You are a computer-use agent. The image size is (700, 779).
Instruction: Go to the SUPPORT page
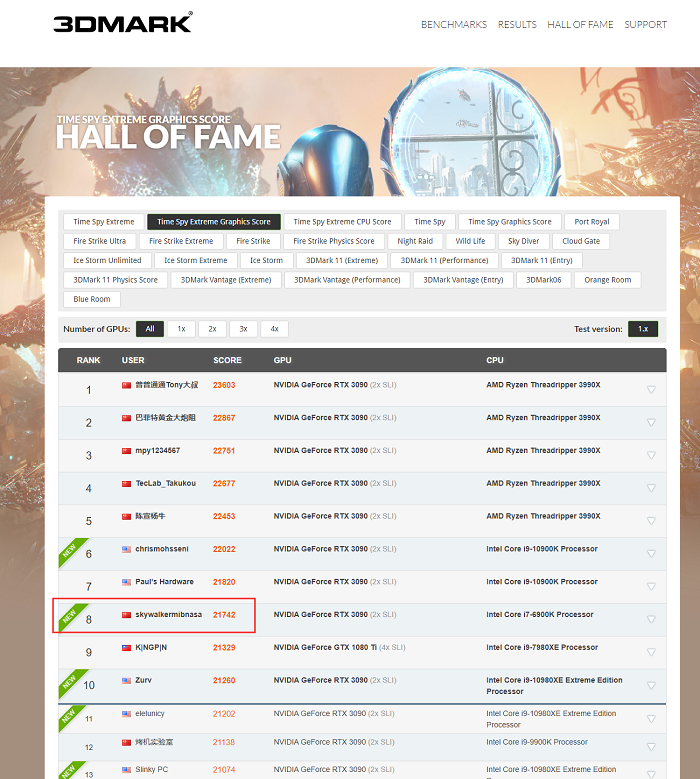click(645, 24)
